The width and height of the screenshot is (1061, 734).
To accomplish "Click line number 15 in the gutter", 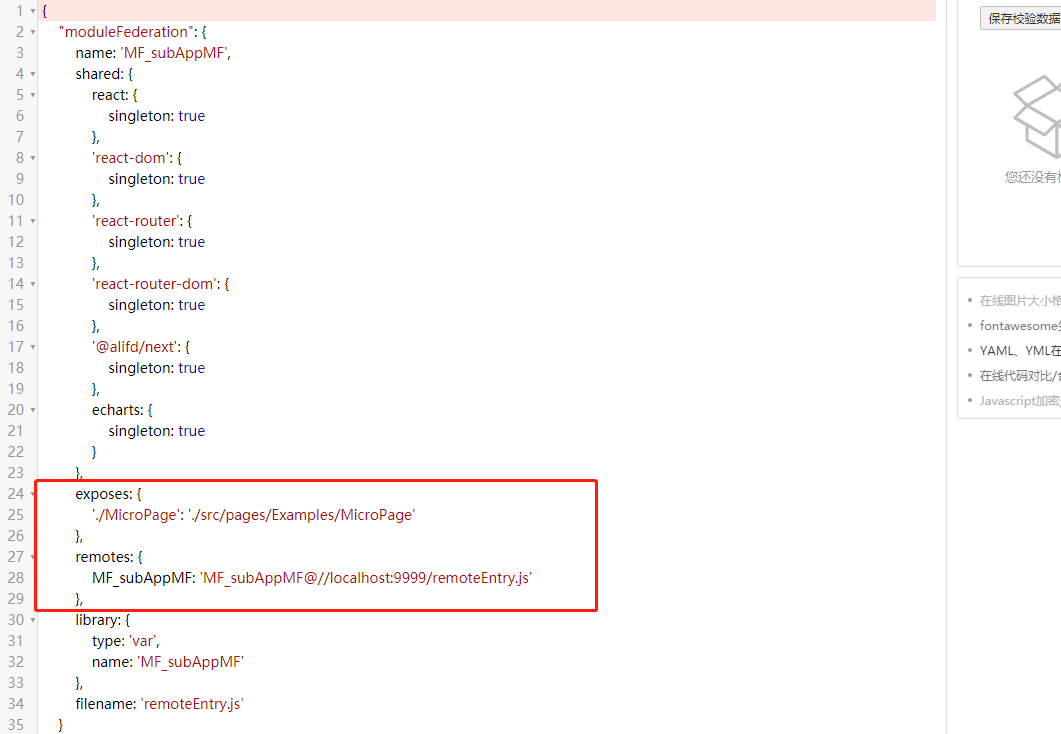I will pyautogui.click(x=16, y=304).
